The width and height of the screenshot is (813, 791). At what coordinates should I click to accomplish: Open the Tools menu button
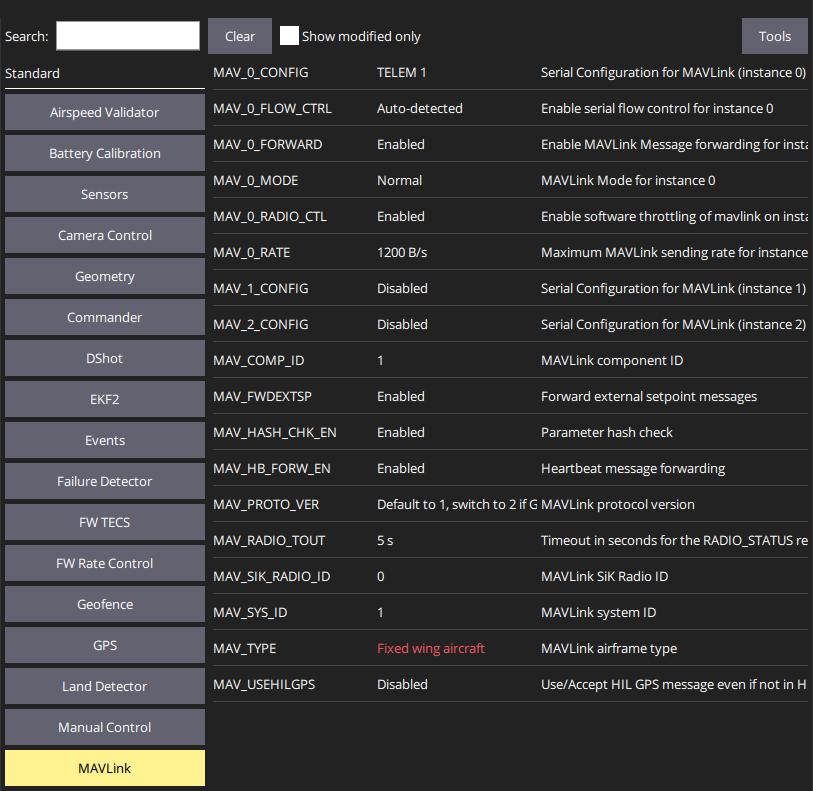pos(774,36)
